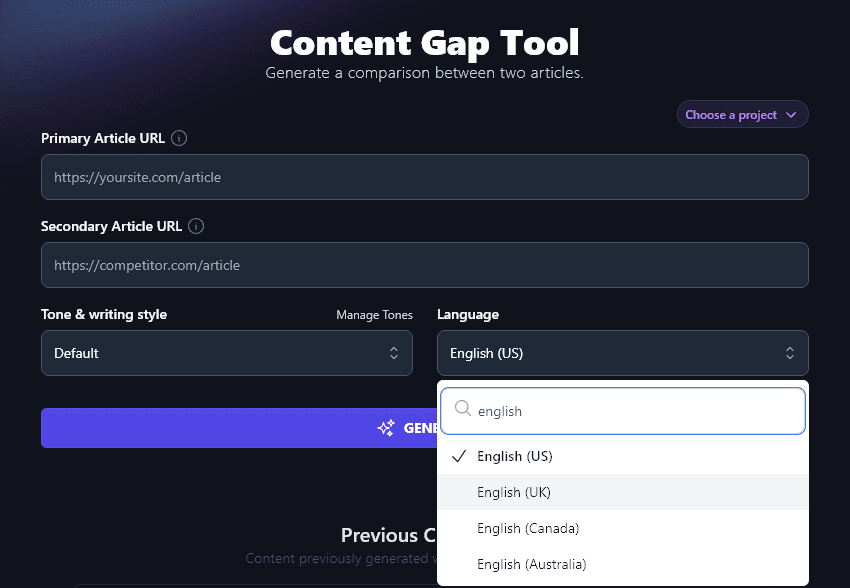This screenshot has width=850, height=588.
Task: Open the Choose a project dropdown
Action: pyautogui.click(x=742, y=114)
